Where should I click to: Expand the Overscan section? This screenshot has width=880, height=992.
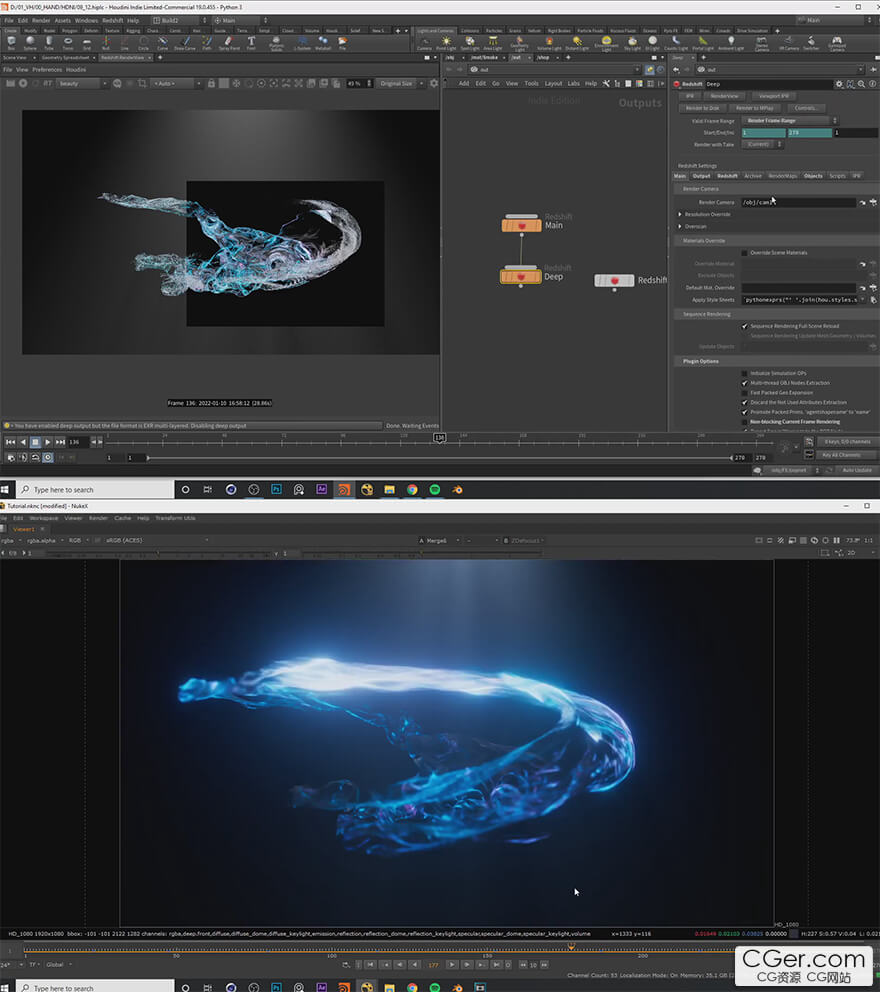coord(680,226)
